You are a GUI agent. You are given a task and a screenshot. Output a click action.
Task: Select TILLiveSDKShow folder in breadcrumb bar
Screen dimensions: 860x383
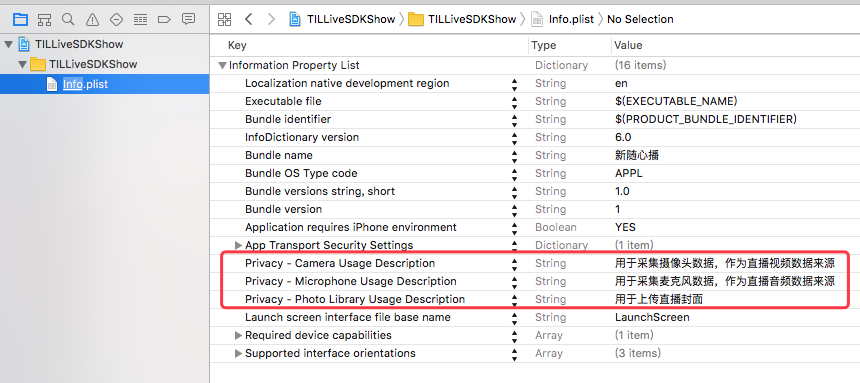462,19
